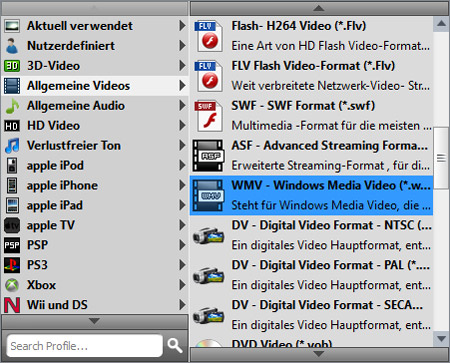The height and width of the screenshot is (363, 450).
Task: Click the HD Video icon
Action: point(12,126)
